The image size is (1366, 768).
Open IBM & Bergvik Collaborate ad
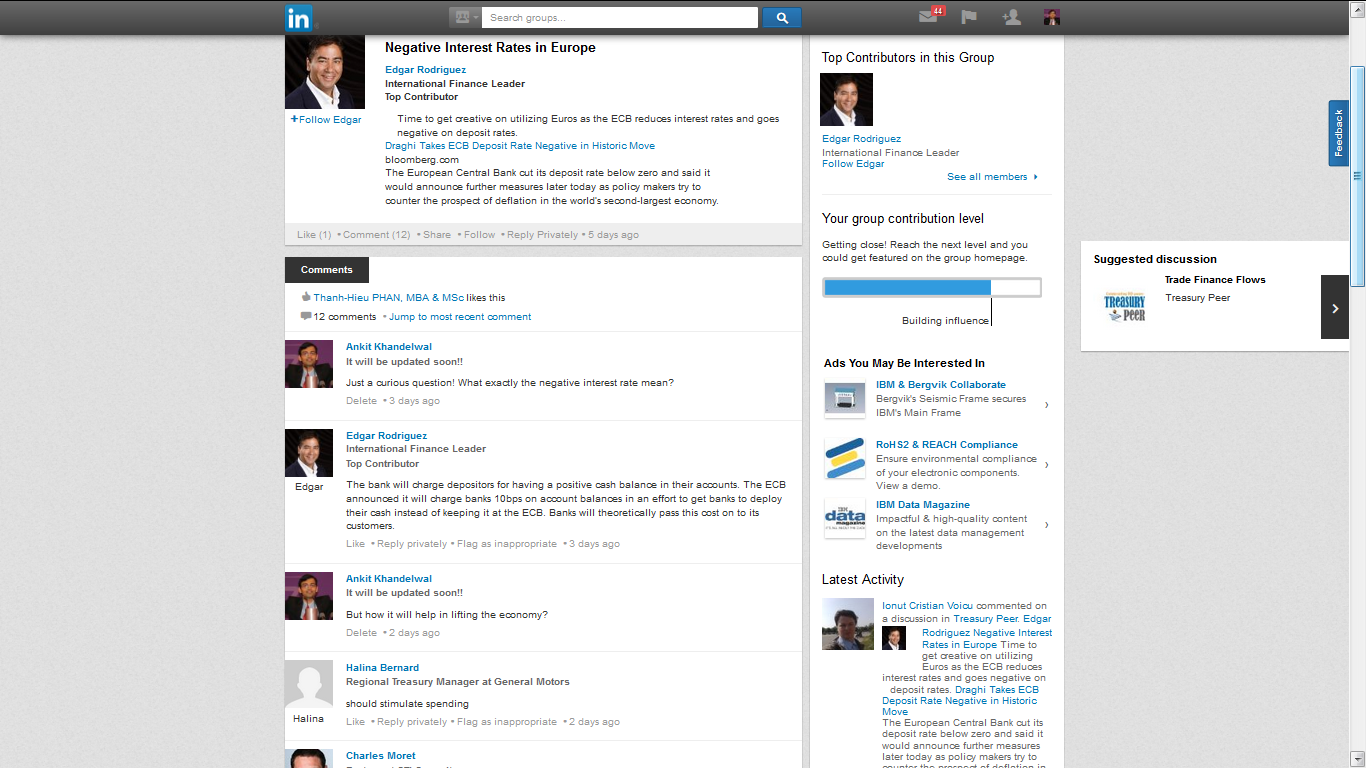[941, 385]
